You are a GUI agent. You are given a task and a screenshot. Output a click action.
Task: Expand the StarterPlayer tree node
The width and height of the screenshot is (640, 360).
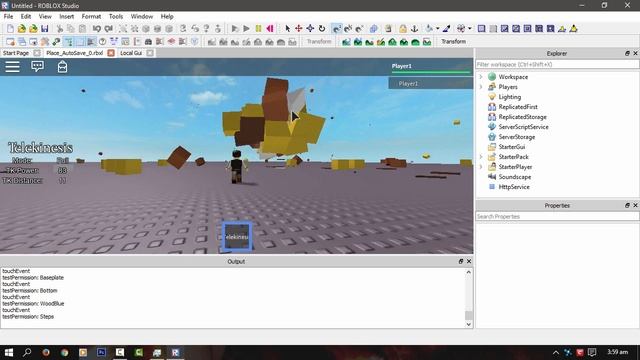point(481,167)
